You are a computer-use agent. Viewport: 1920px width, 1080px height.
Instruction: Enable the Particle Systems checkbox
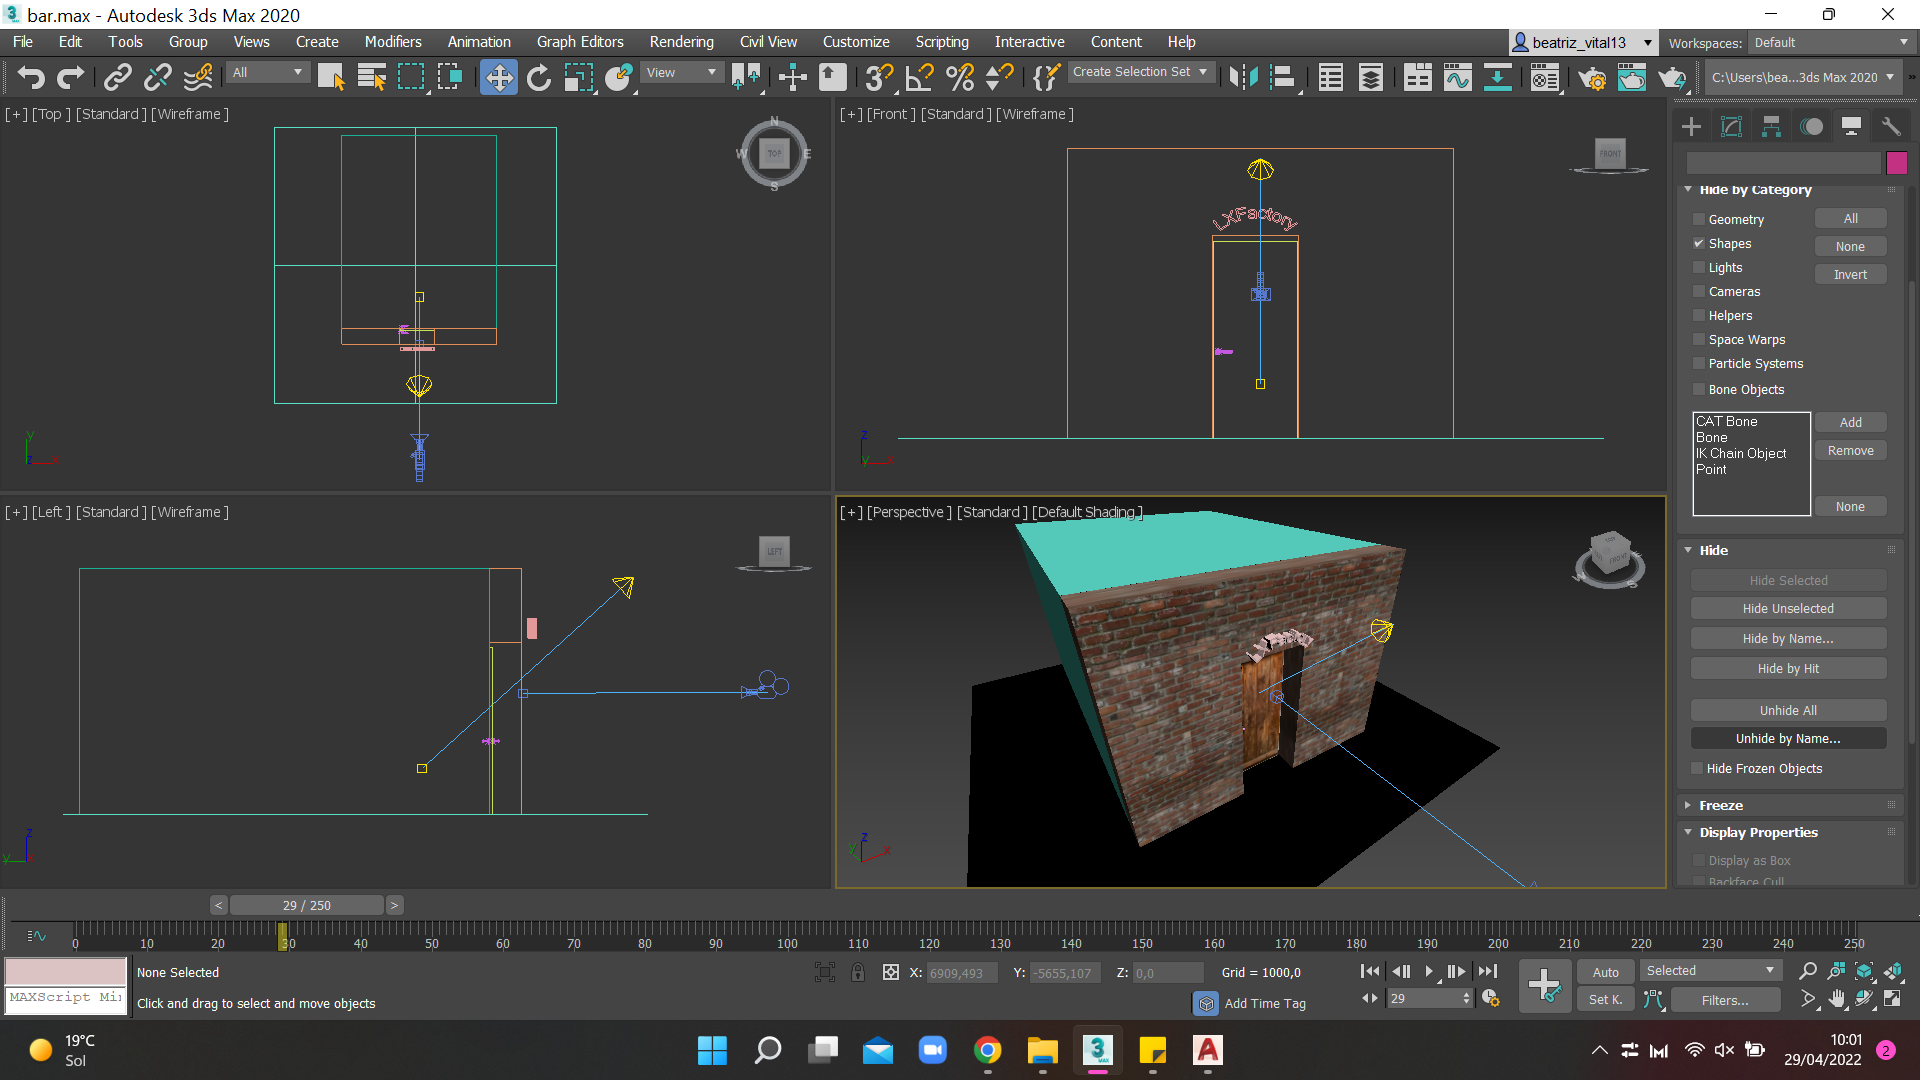point(1698,363)
